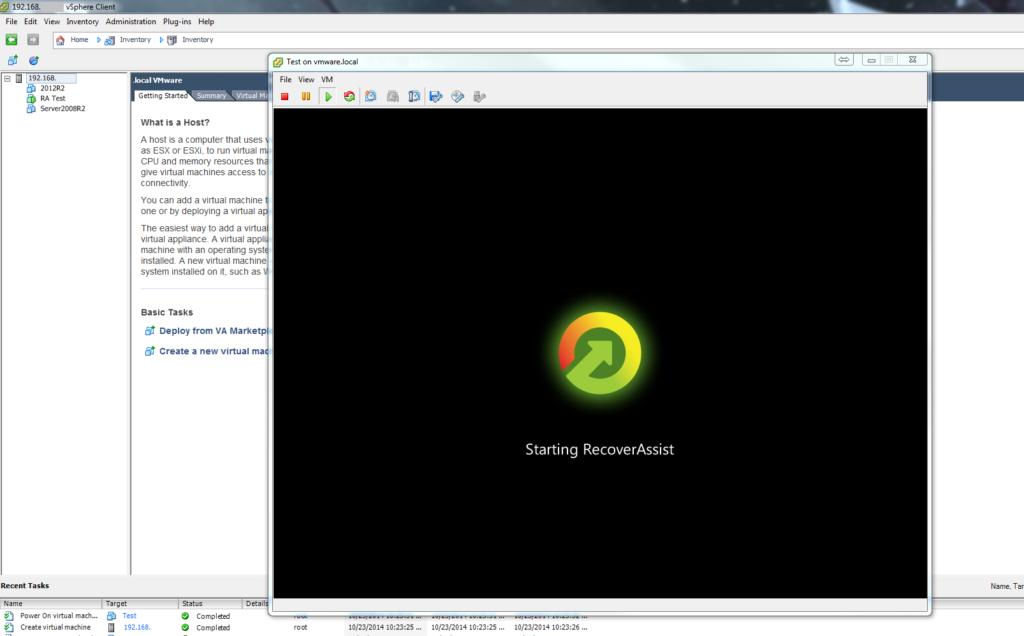Click the Take Snapshot icon
This screenshot has width=1024, height=636.
370,96
